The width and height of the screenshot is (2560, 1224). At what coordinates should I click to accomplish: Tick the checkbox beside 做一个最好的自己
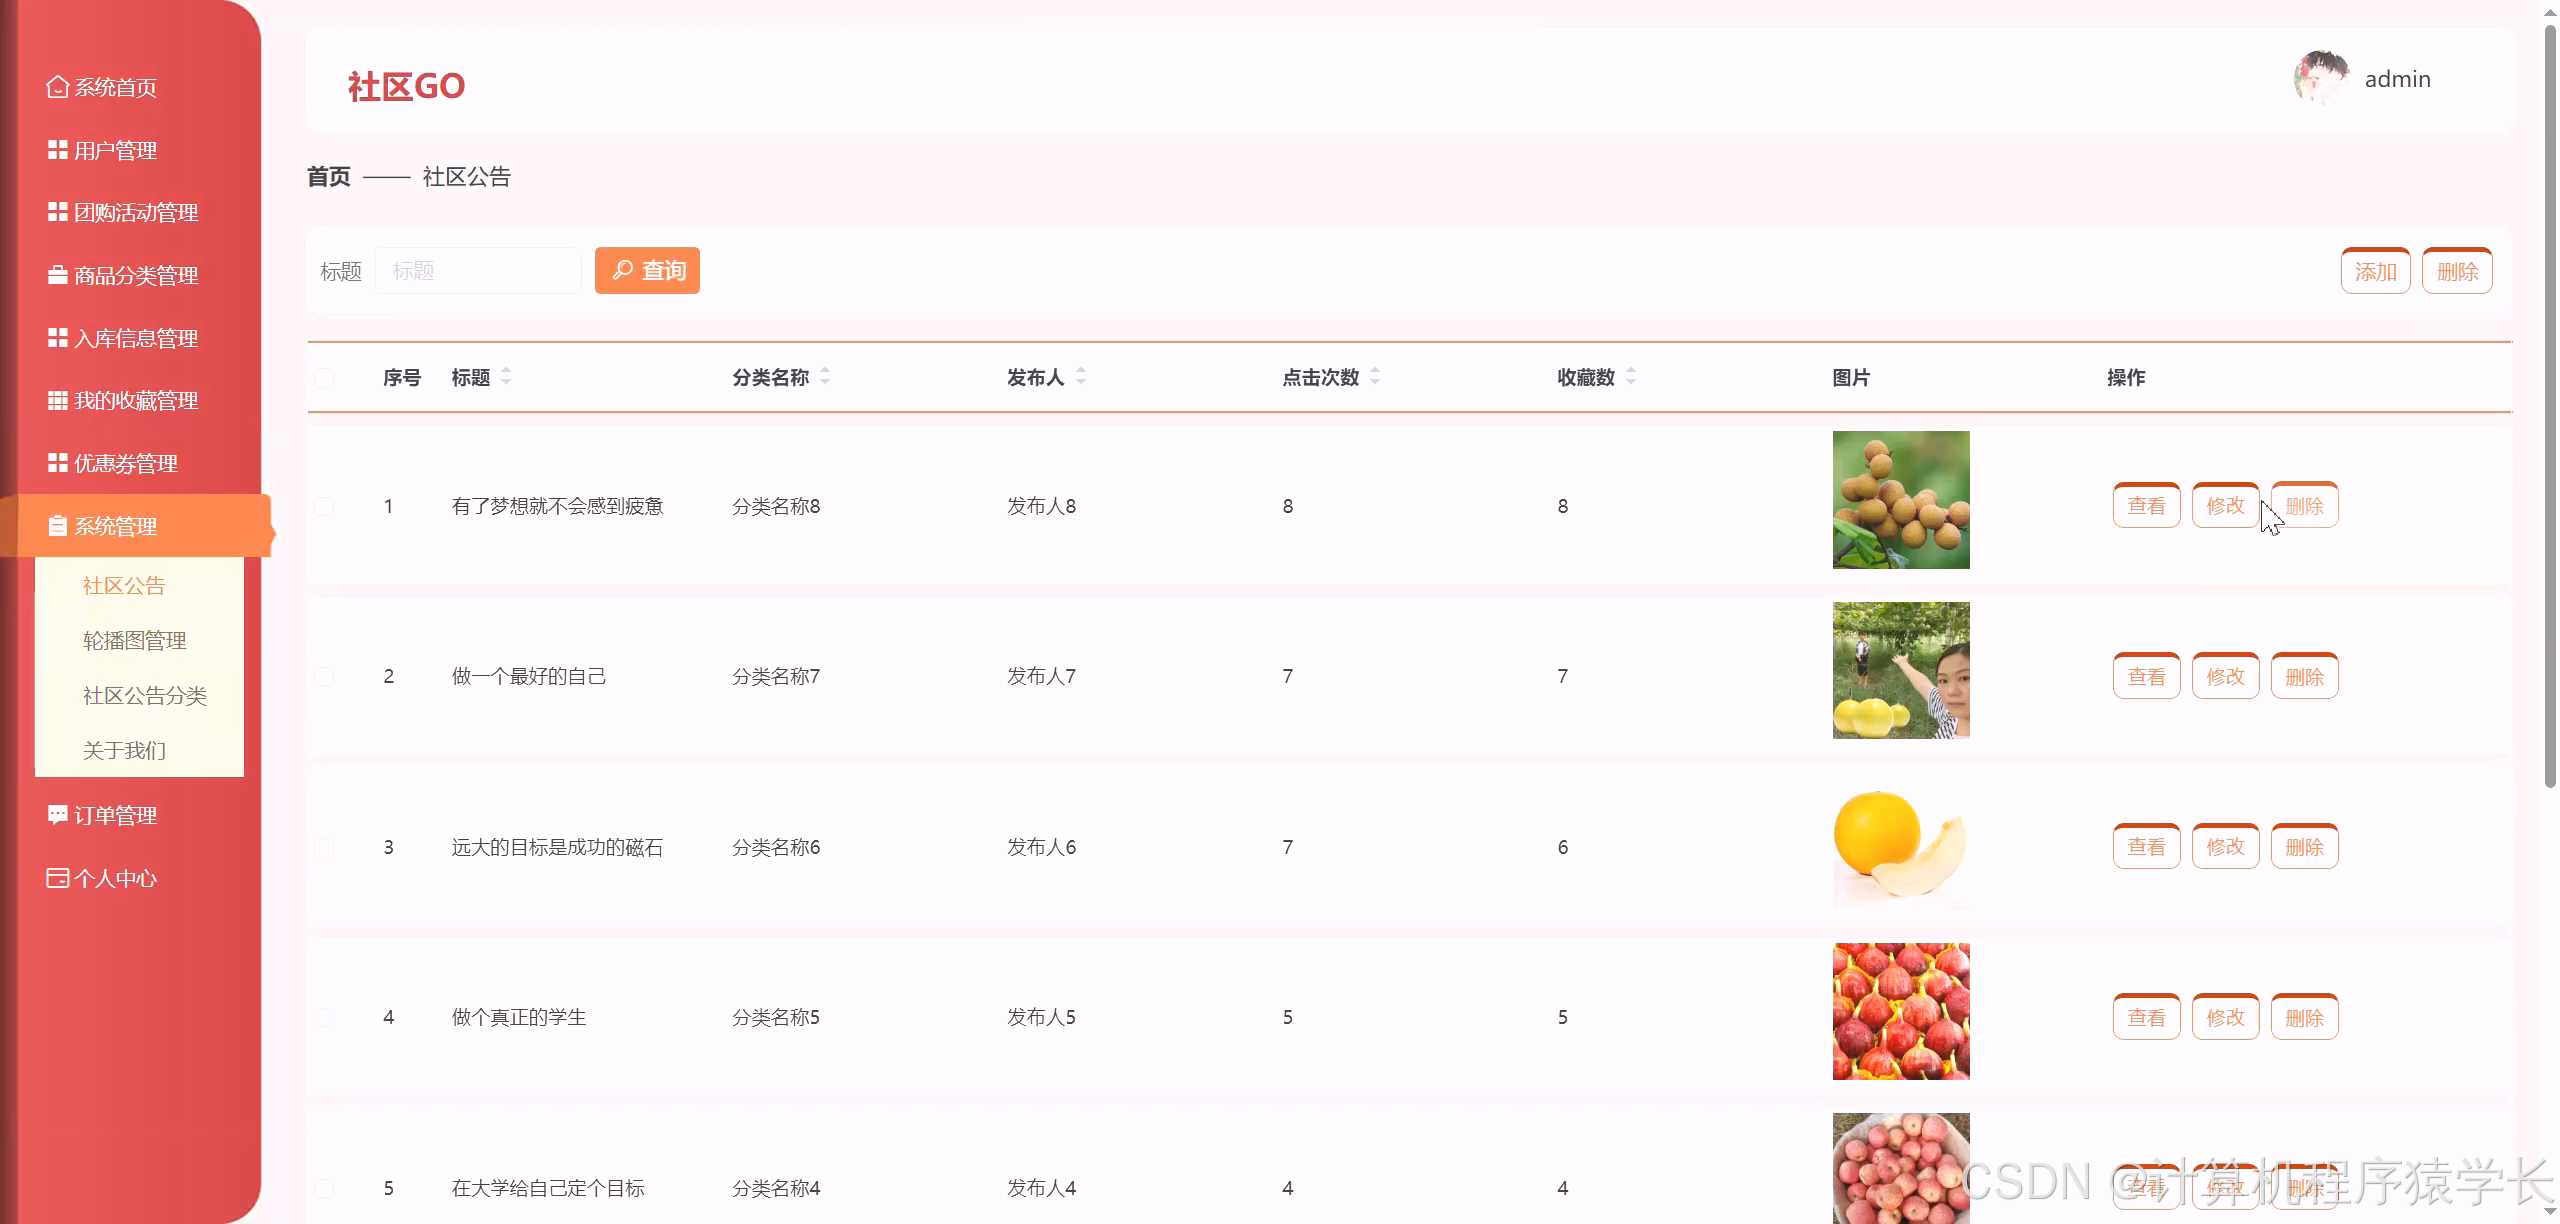[323, 676]
